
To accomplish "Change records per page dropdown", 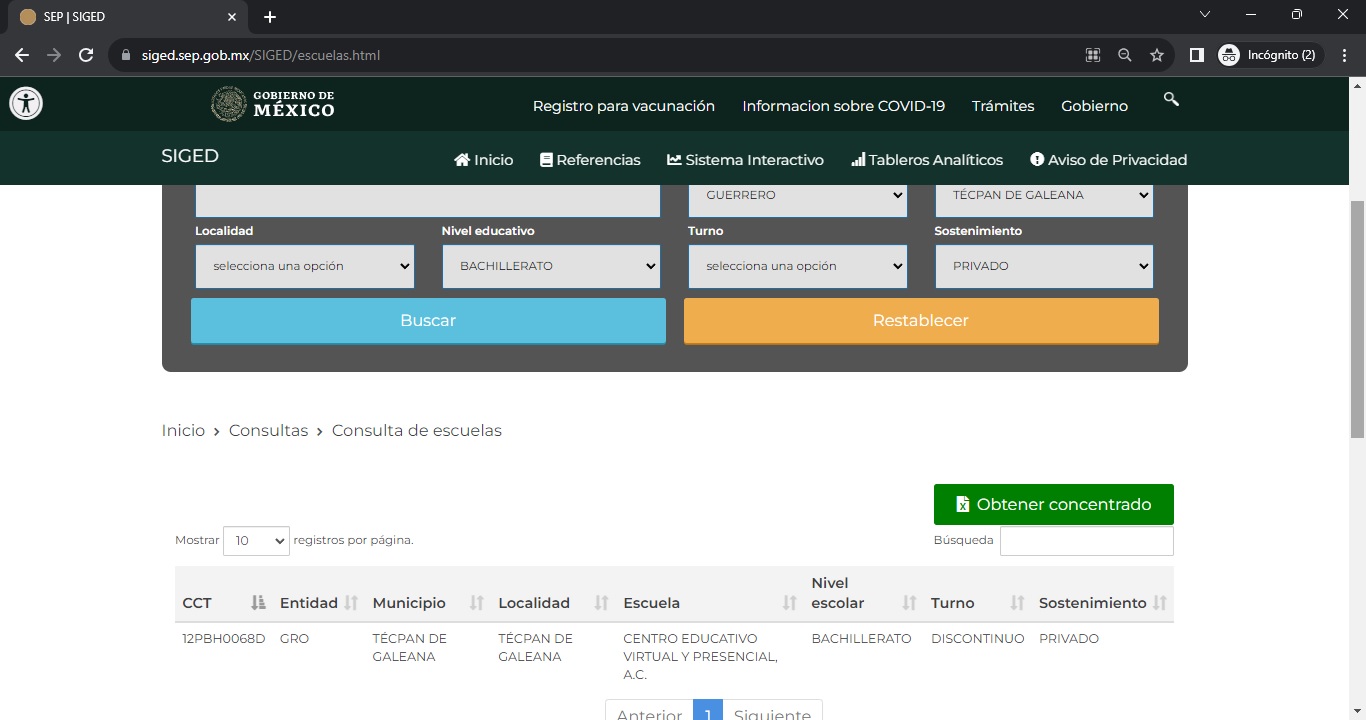I will click(256, 541).
